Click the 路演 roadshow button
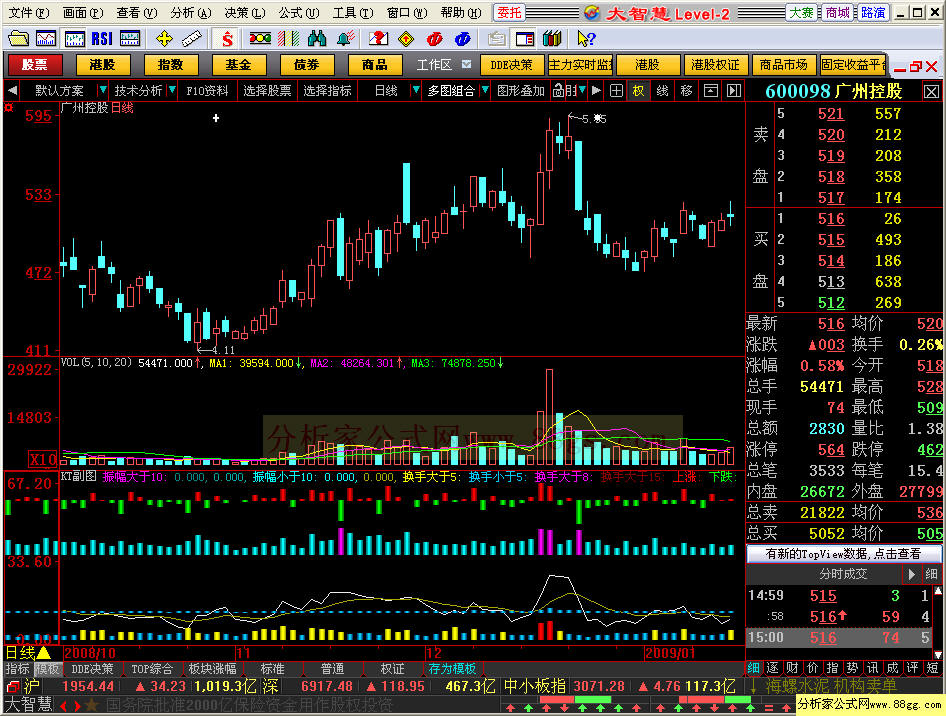Screen dimensions: 946x716 pos(872,13)
